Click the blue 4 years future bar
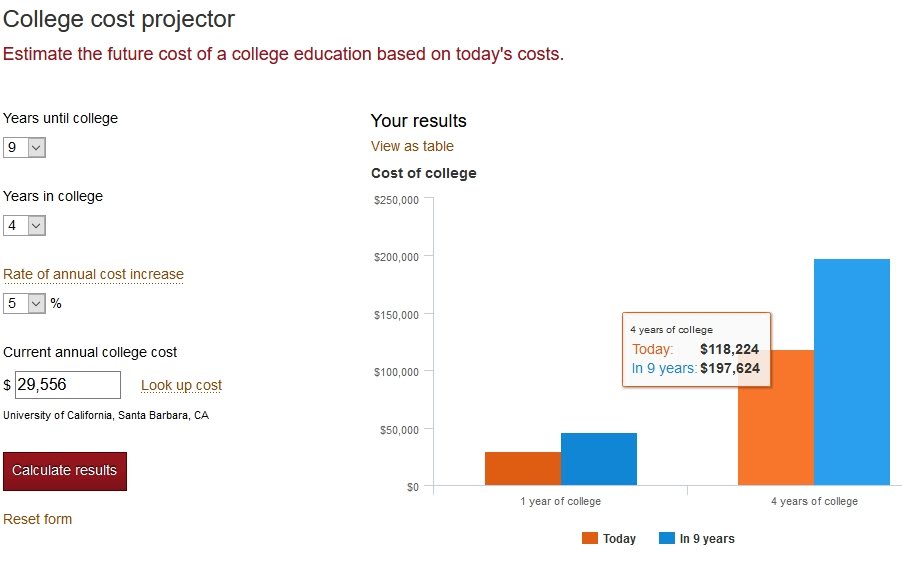Viewport: 902px width, 564px height. click(x=852, y=373)
